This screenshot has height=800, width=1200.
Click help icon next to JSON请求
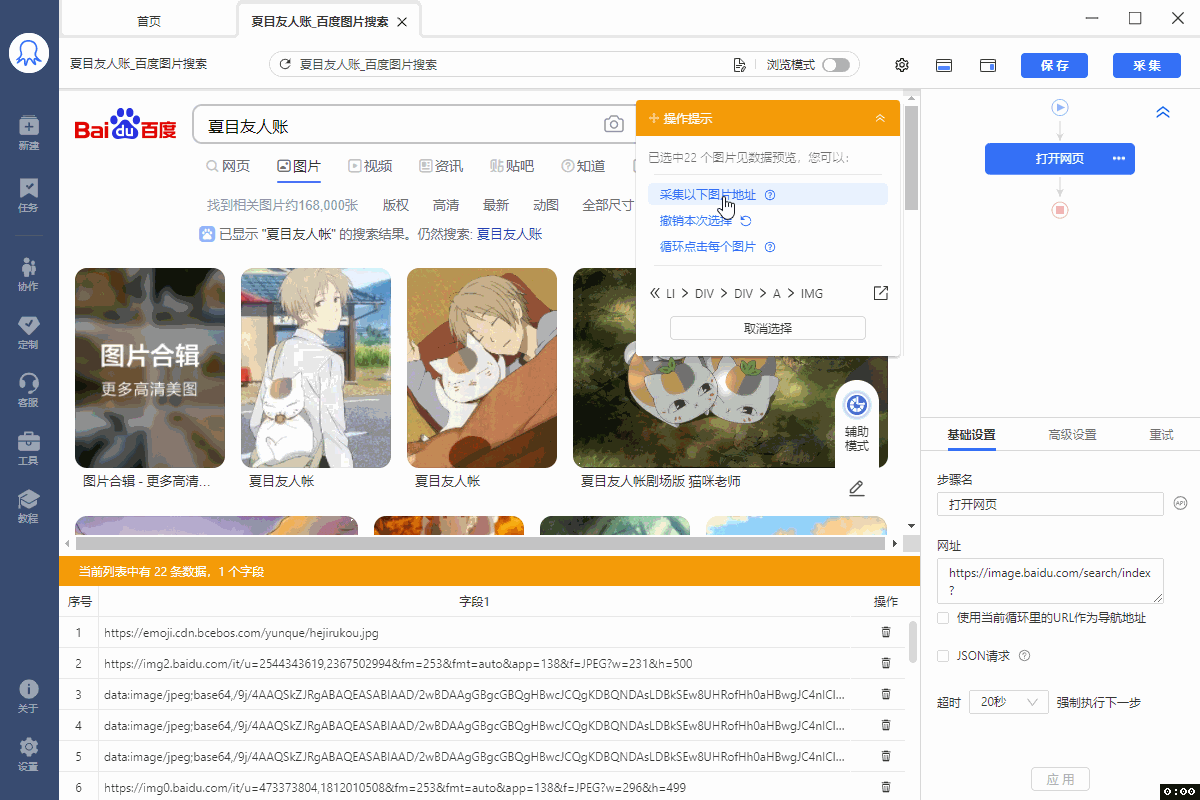[1024, 656]
